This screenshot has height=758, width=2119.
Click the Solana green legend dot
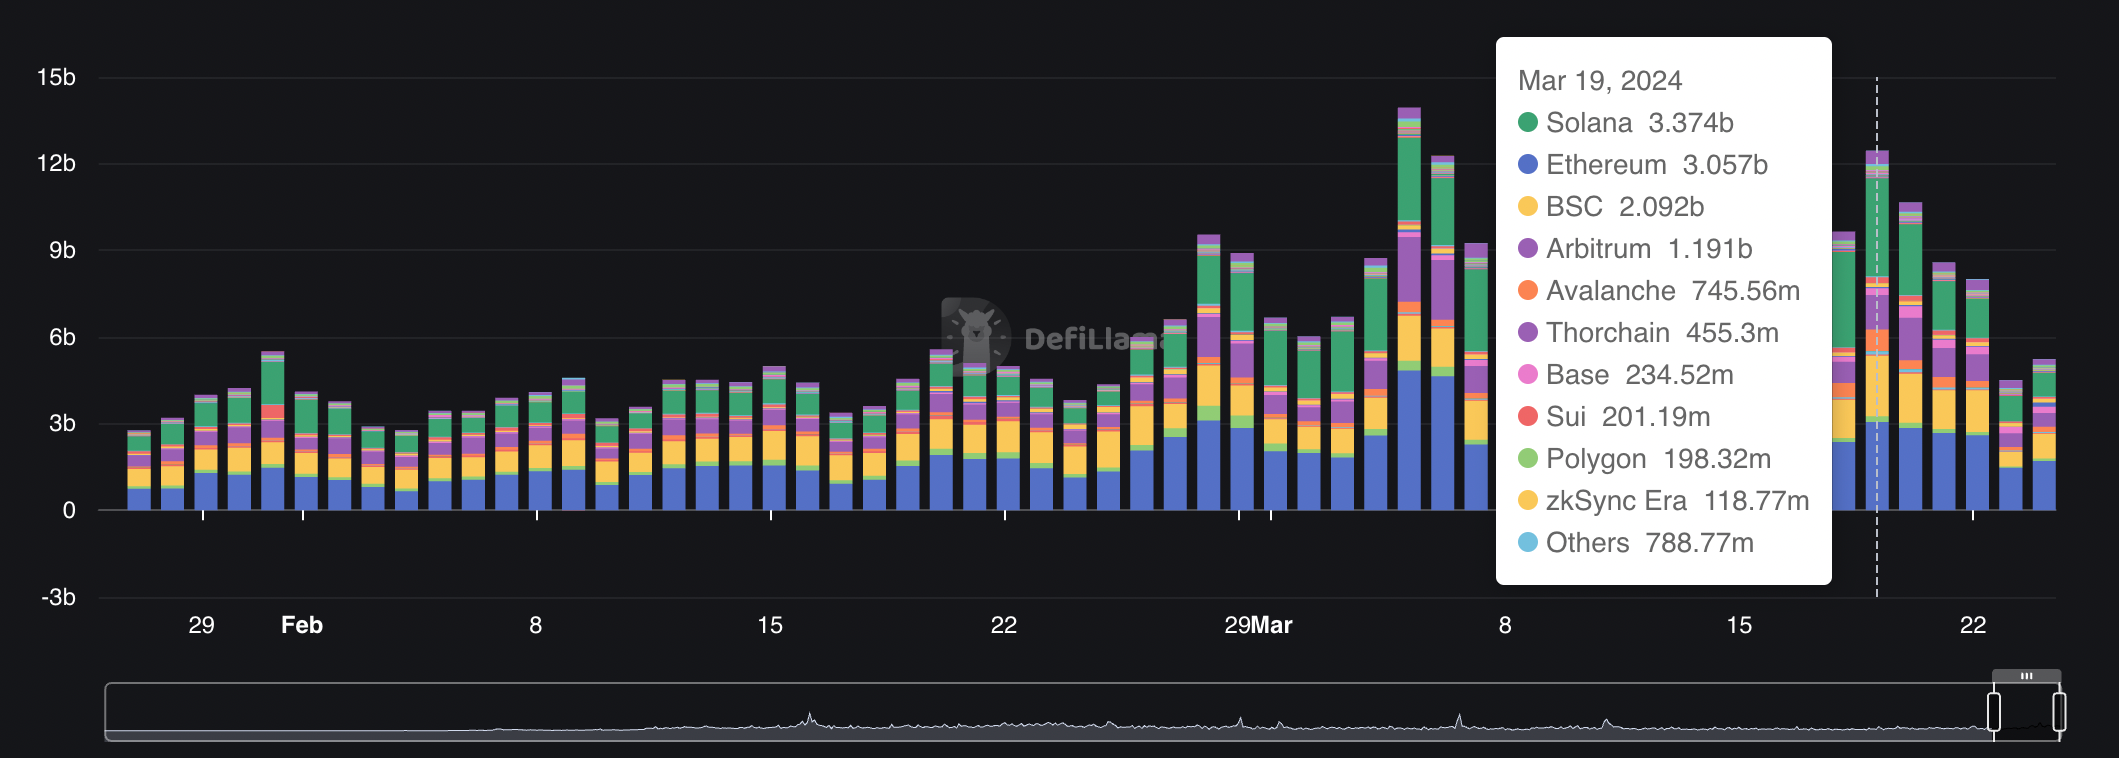tap(1527, 122)
